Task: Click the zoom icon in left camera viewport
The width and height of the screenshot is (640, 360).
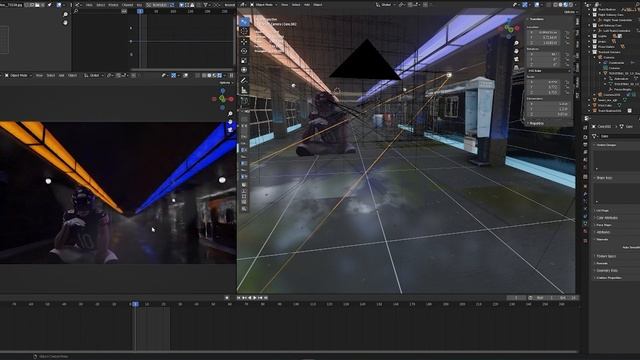Action: (230, 113)
